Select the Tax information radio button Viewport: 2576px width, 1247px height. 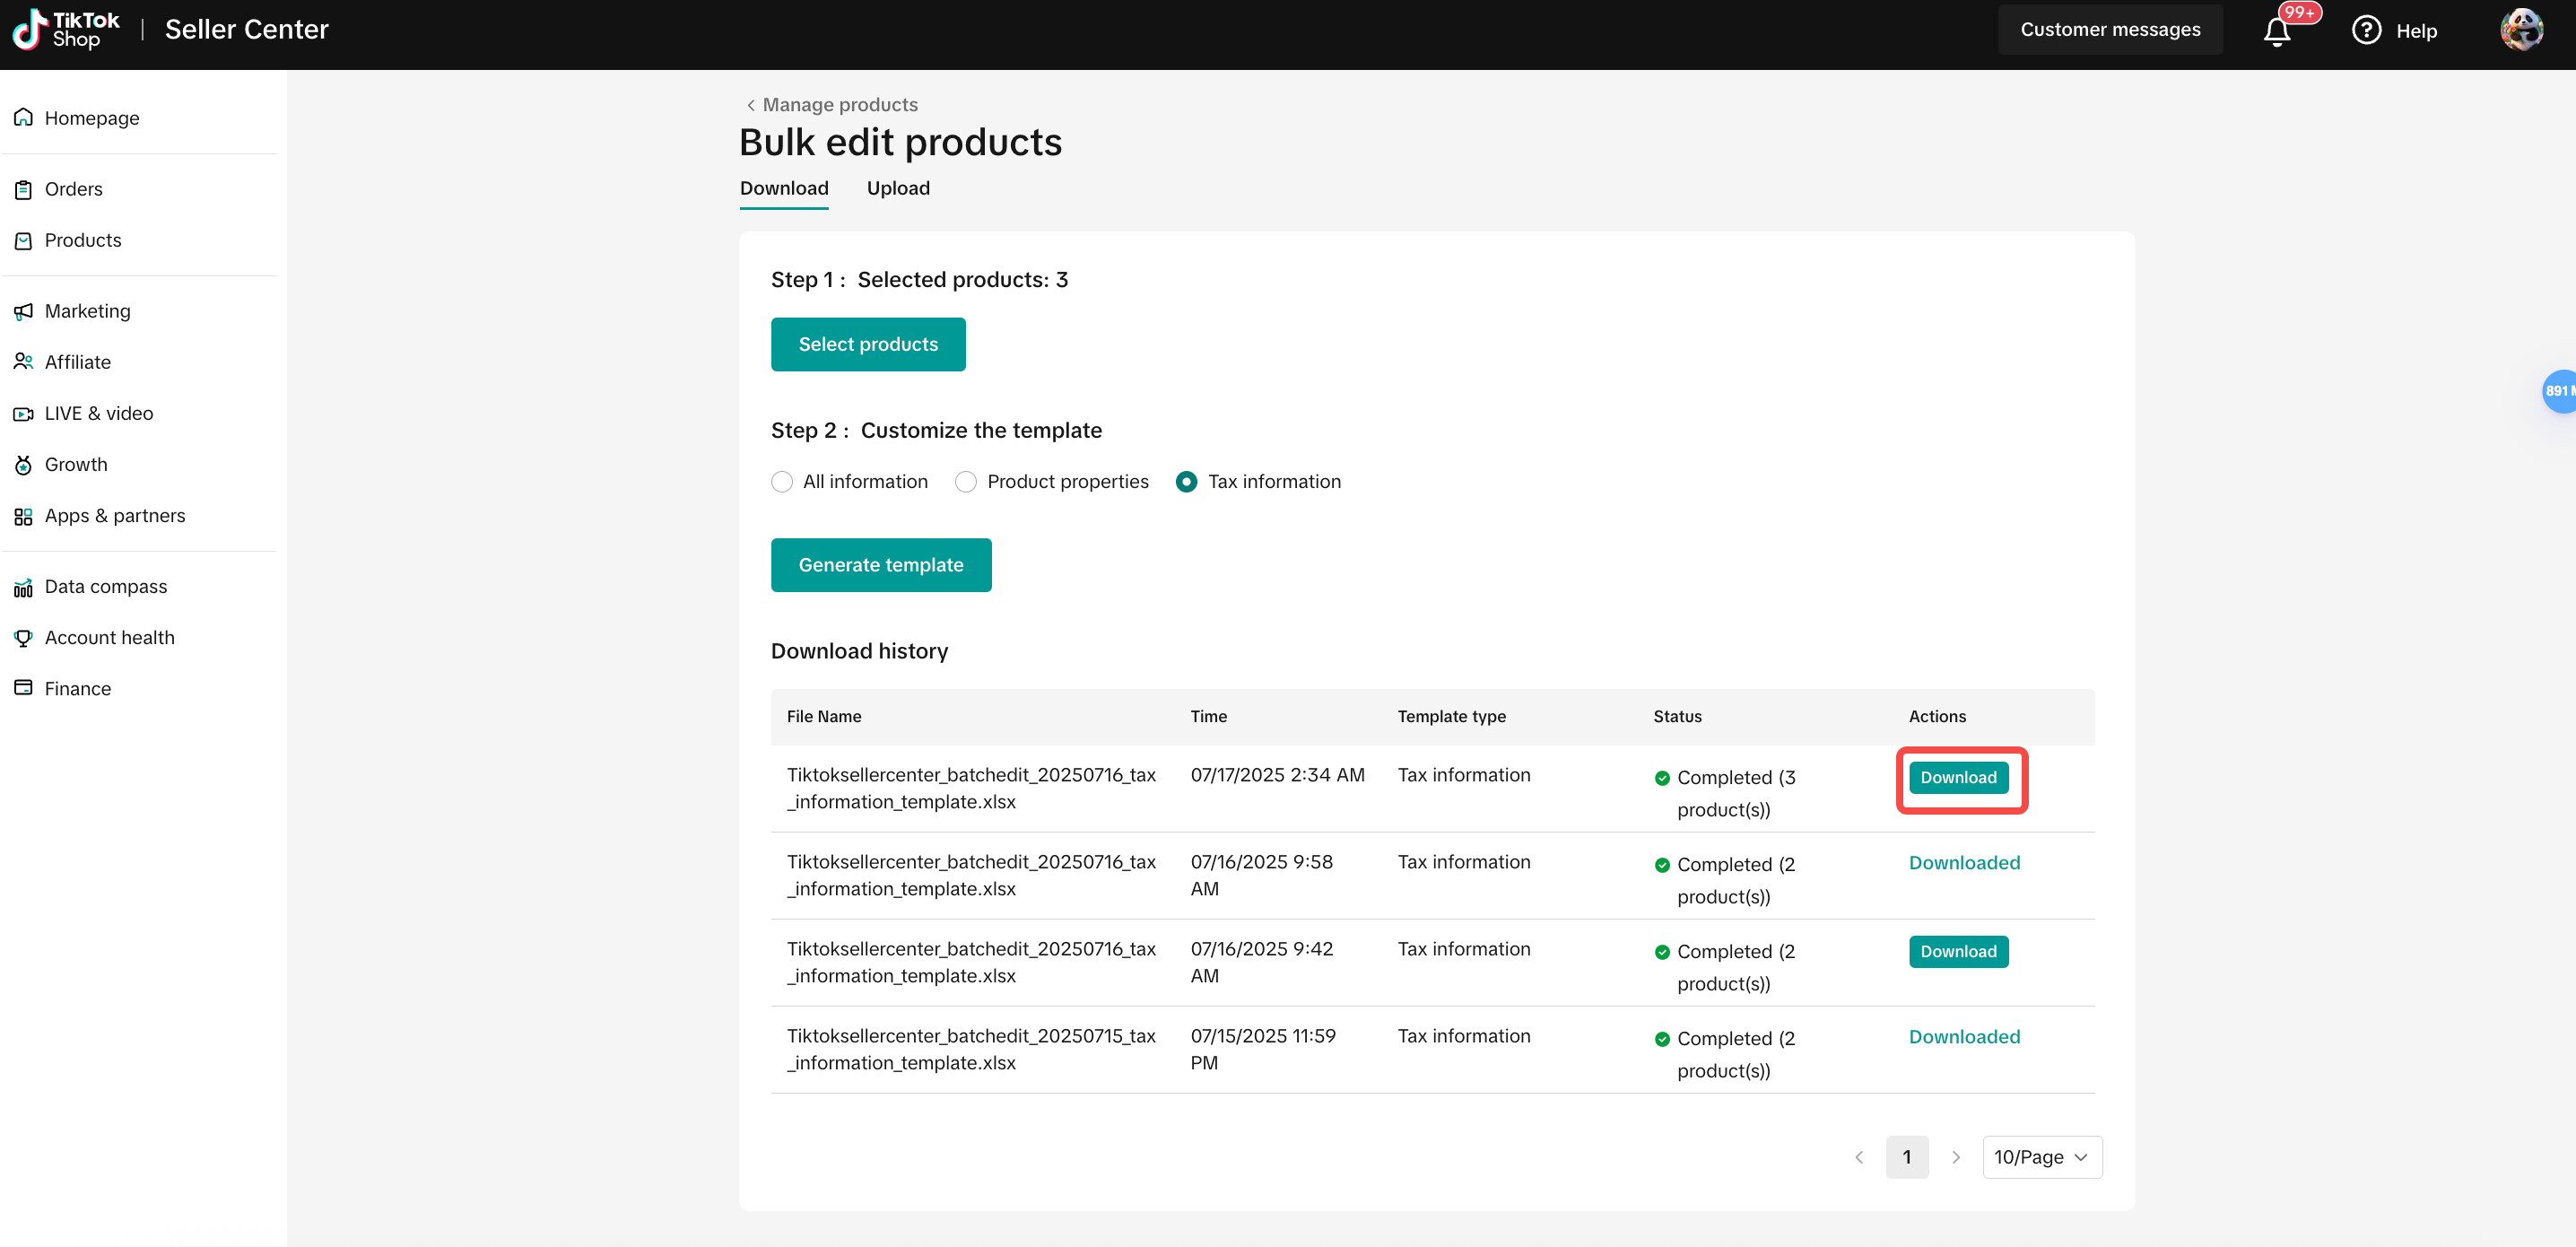click(x=1186, y=482)
